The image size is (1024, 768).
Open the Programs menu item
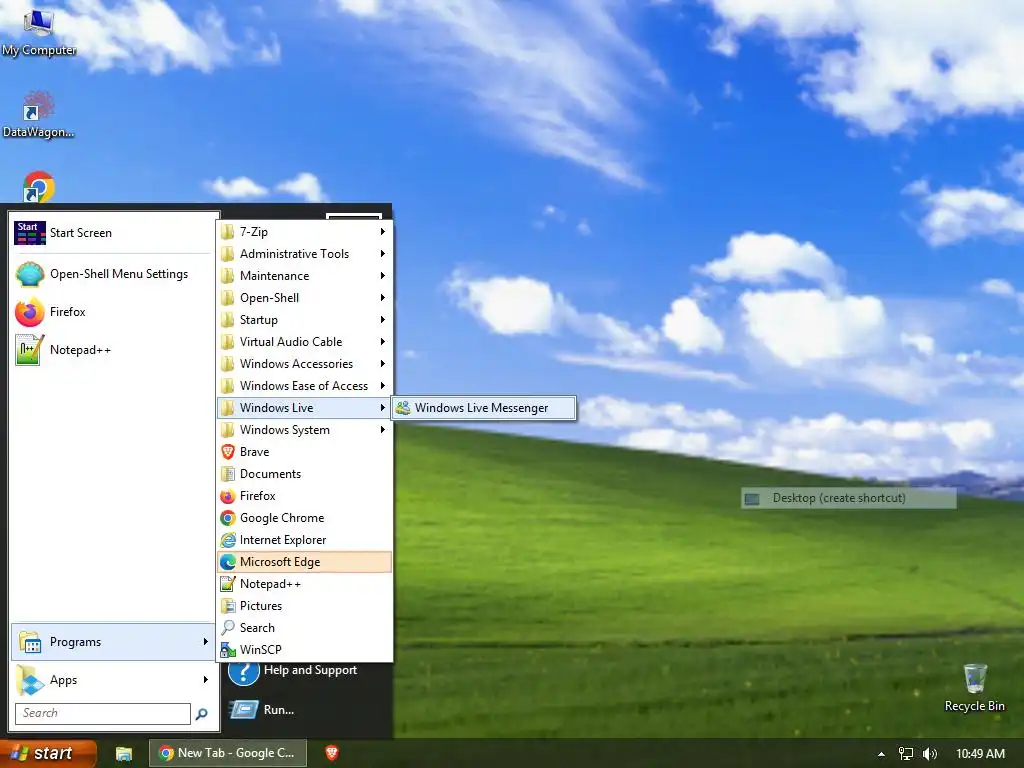[x=114, y=642]
